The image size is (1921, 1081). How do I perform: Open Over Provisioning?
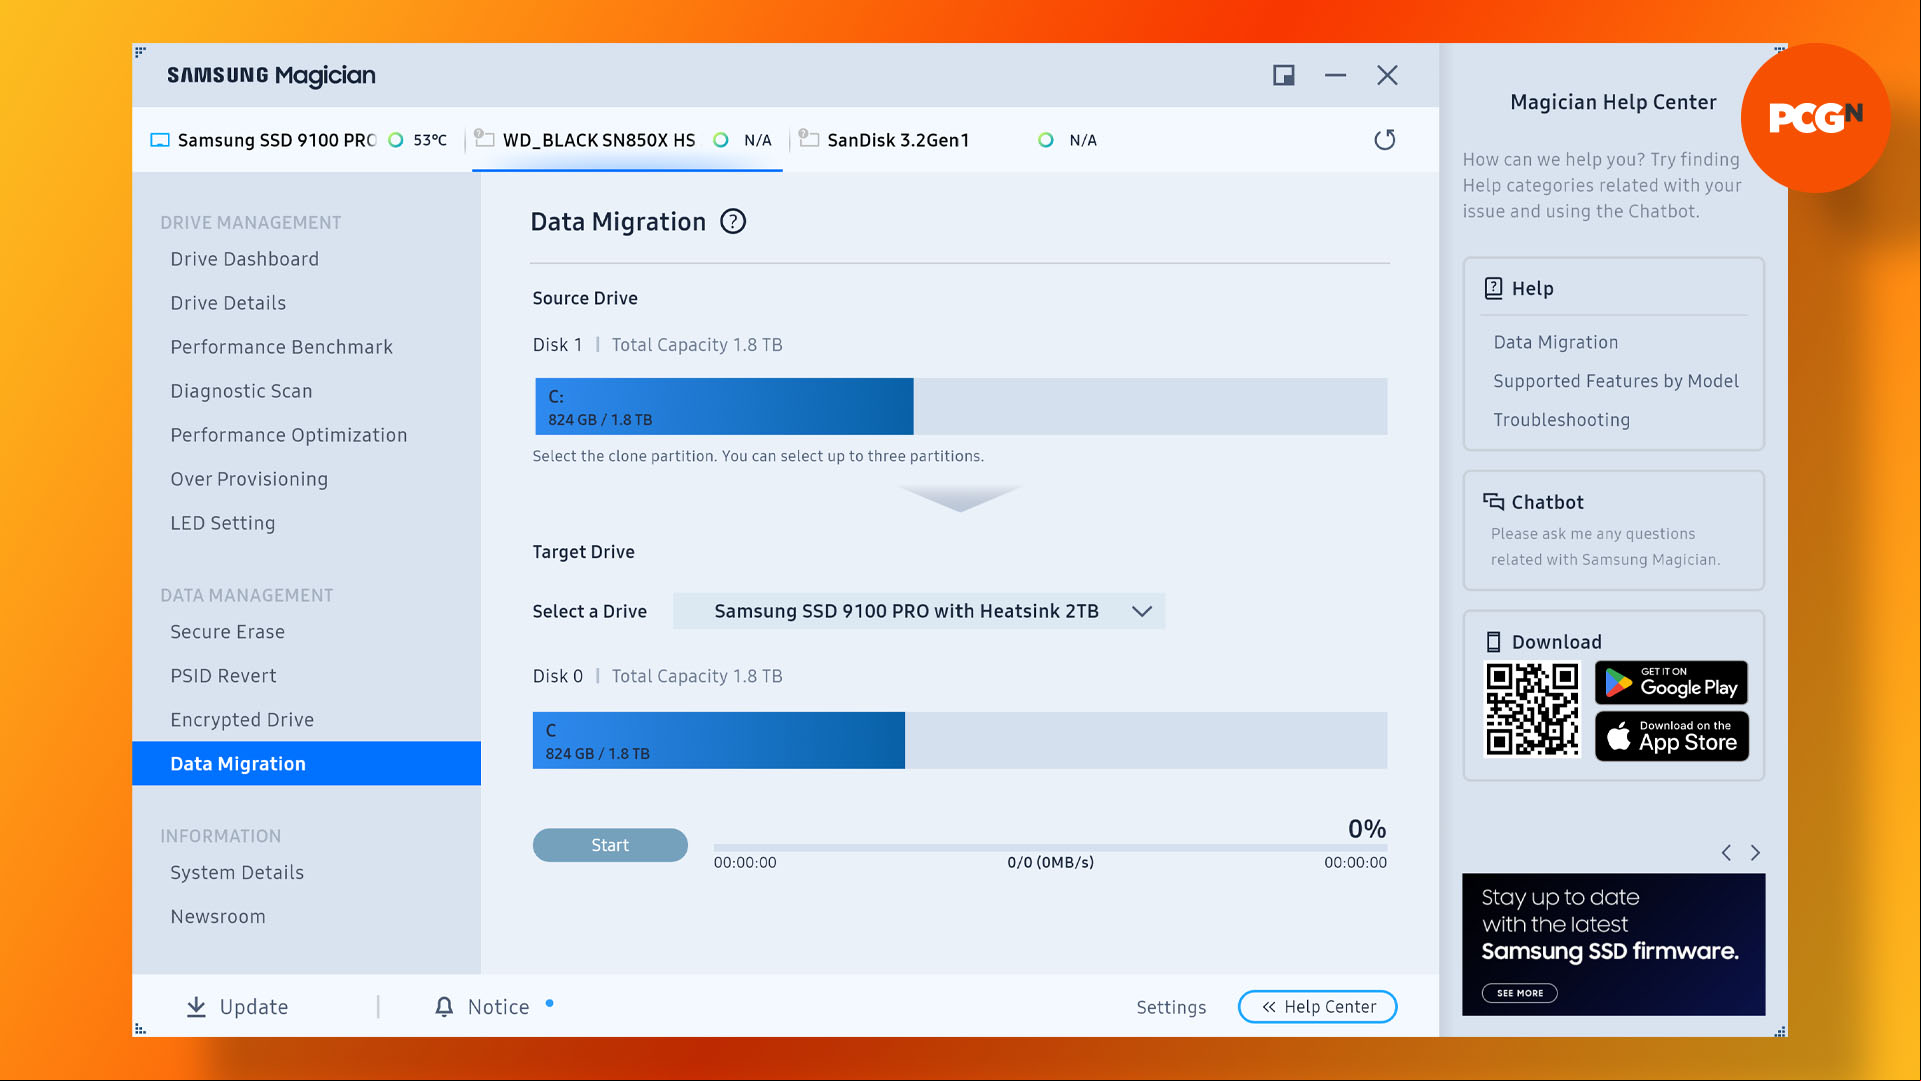249,479
